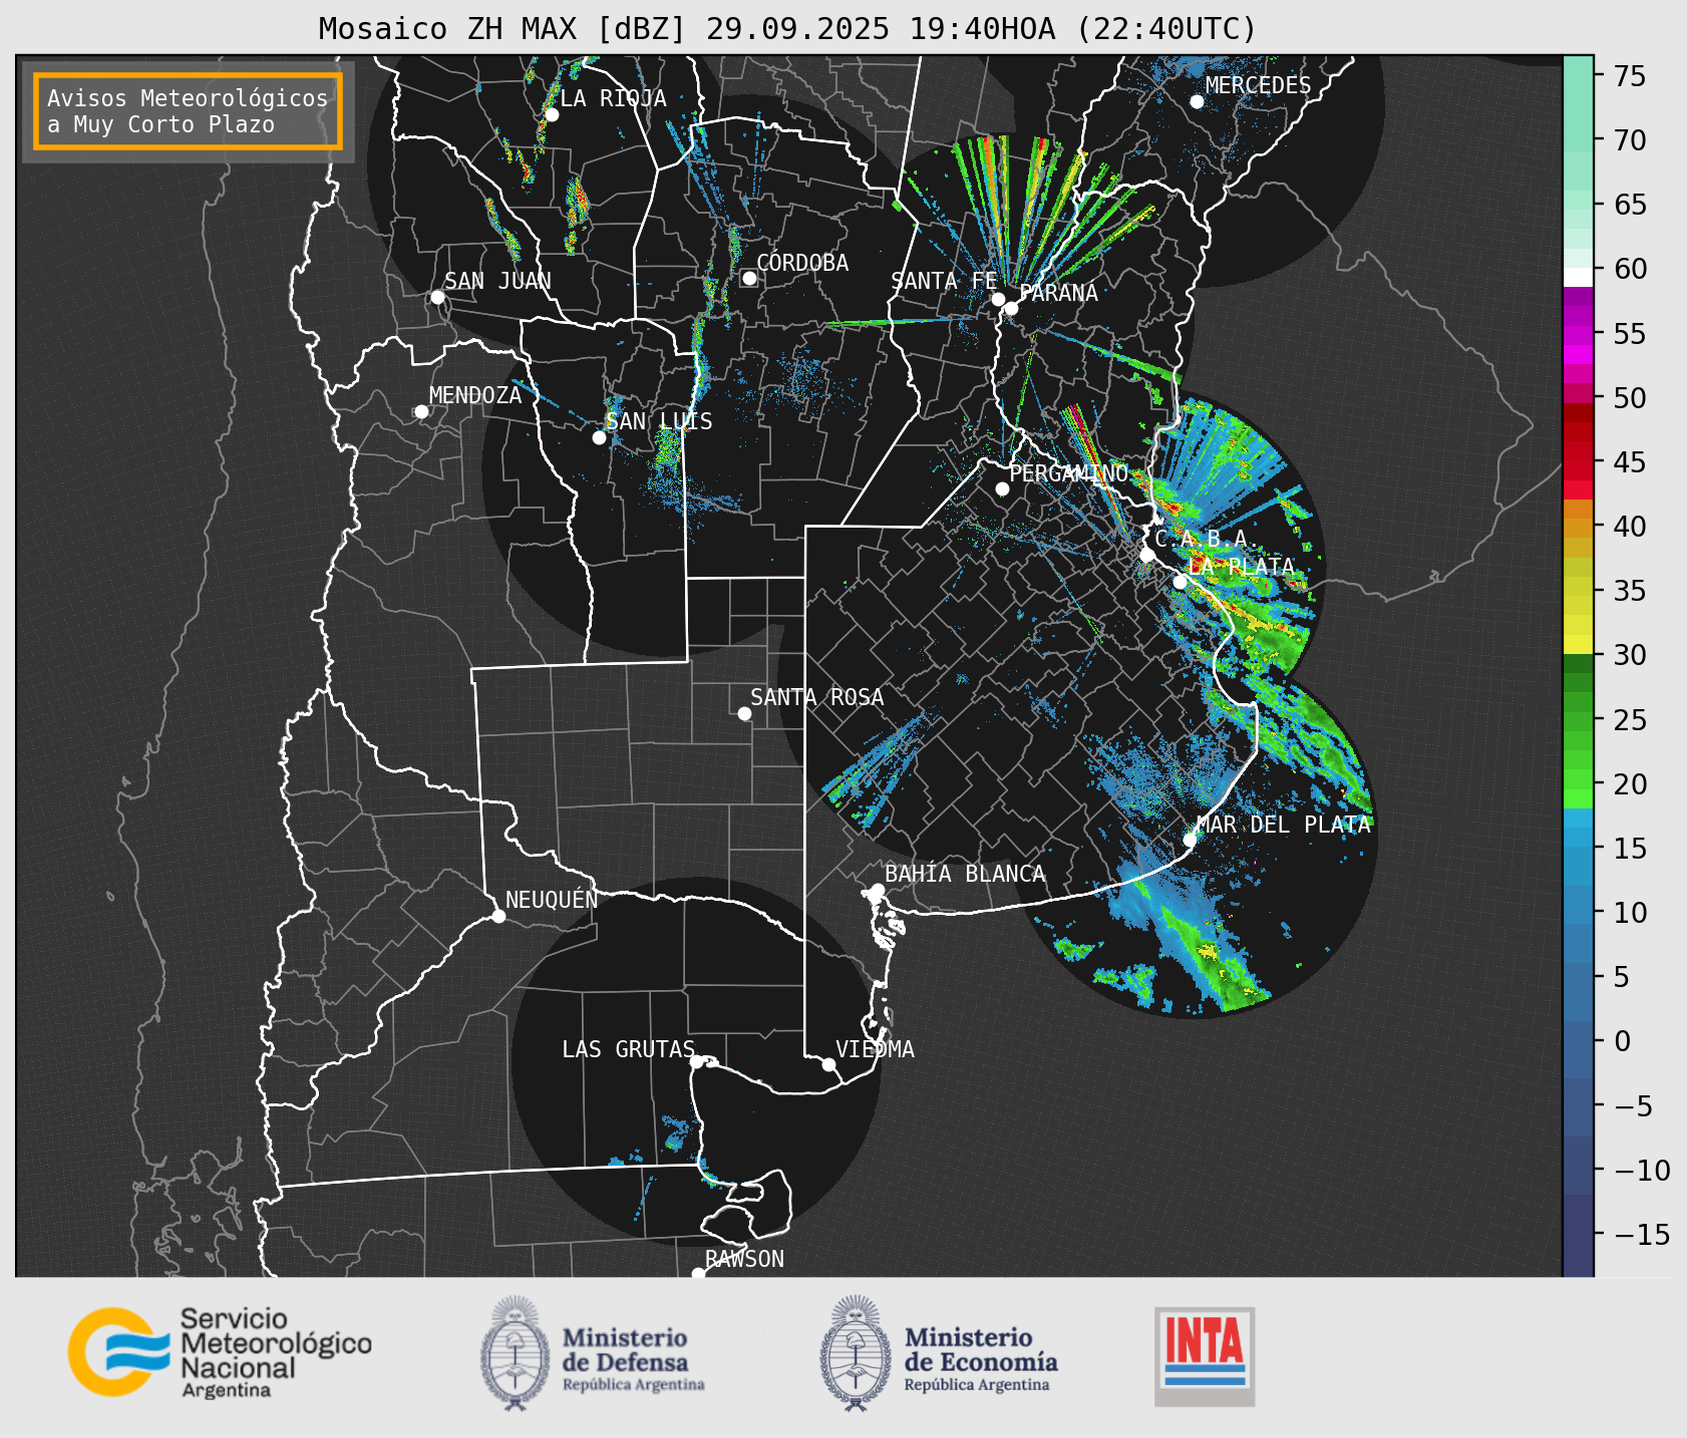This screenshot has width=1687, height=1438.
Task: Click the MENDOZA city marker
Action: tap(421, 412)
